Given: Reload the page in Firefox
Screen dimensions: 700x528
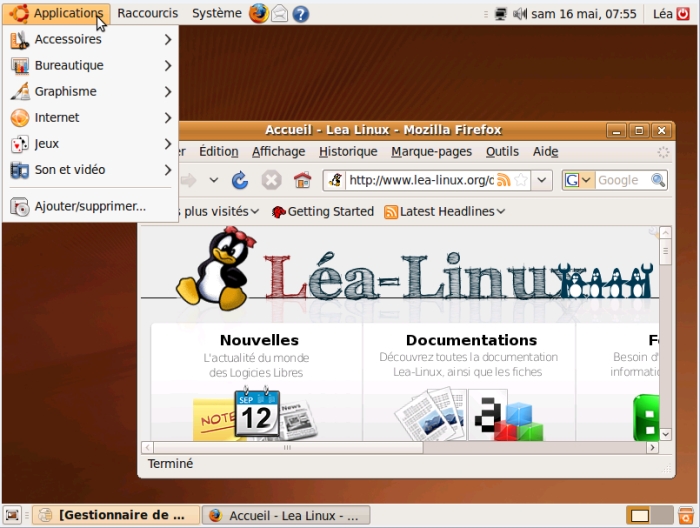Looking at the screenshot, I should [x=240, y=180].
